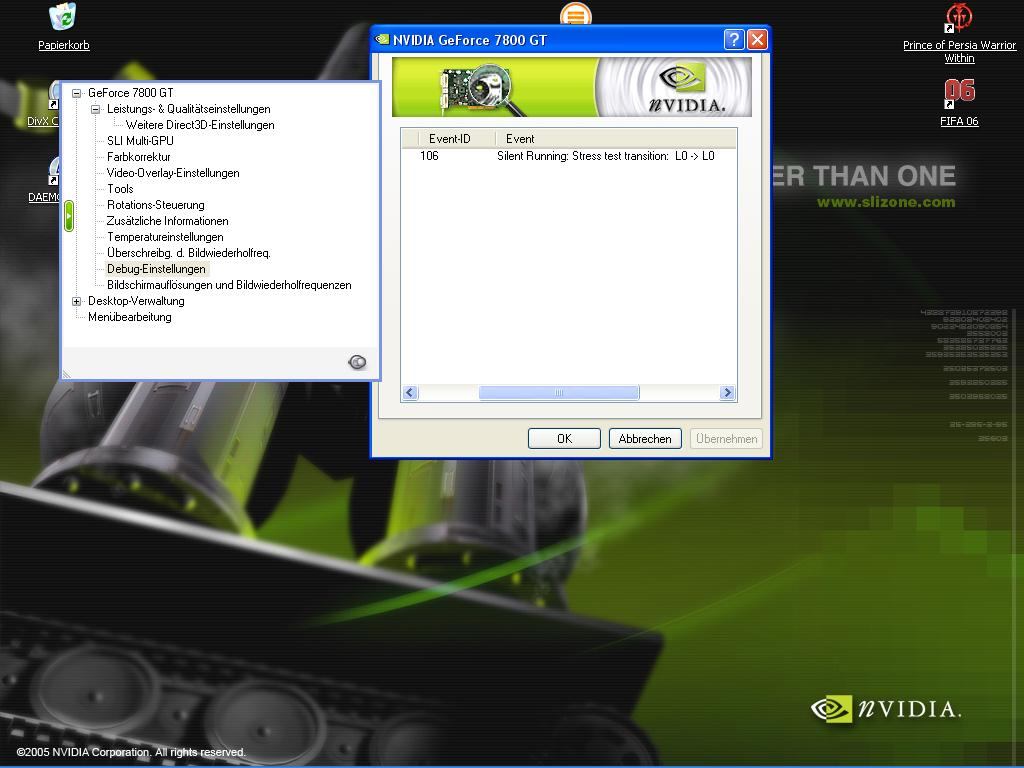The width and height of the screenshot is (1024, 768).
Task: Open Menübearbeitung entry
Action: (x=130, y=317)
